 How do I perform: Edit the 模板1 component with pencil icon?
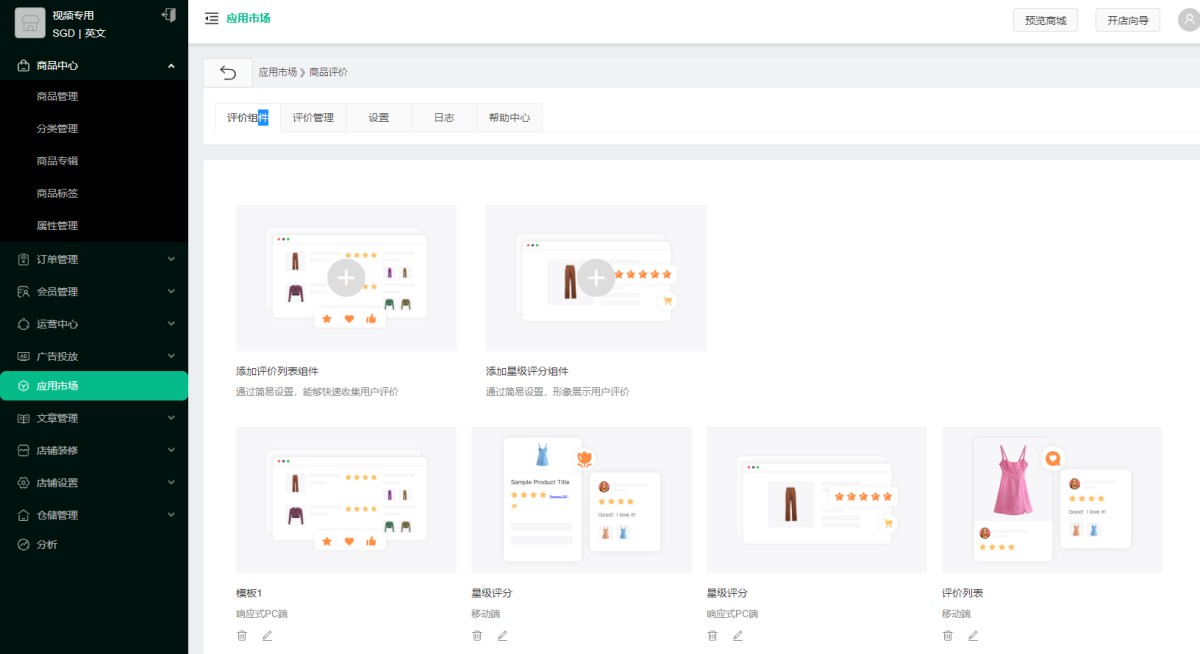pos(267,635)
